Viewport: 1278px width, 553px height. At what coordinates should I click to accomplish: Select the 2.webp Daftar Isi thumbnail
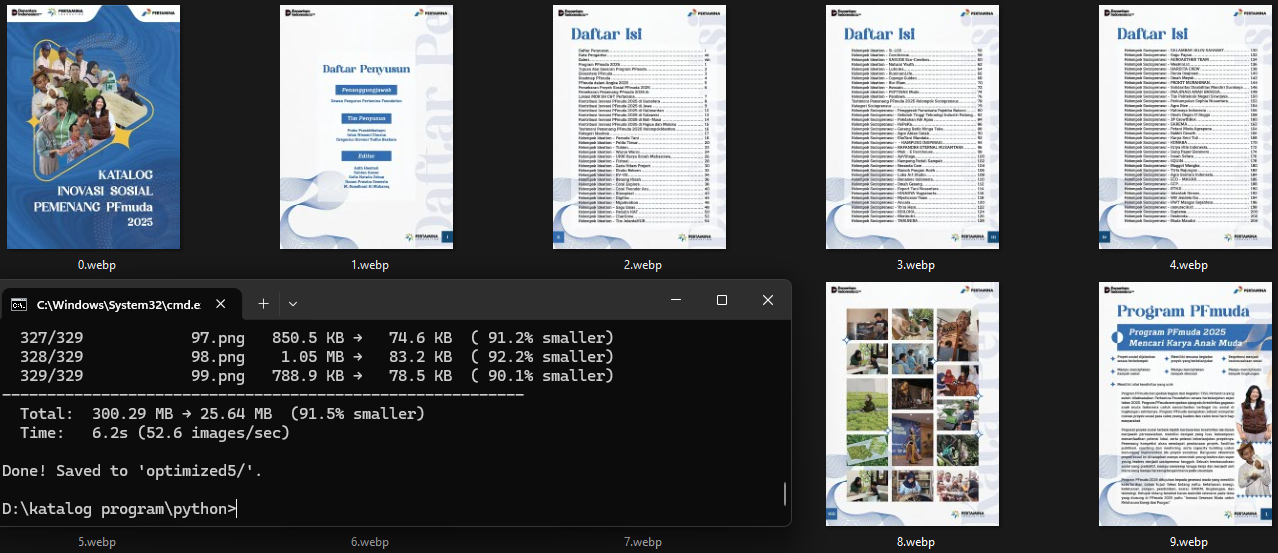coord(641,127)
